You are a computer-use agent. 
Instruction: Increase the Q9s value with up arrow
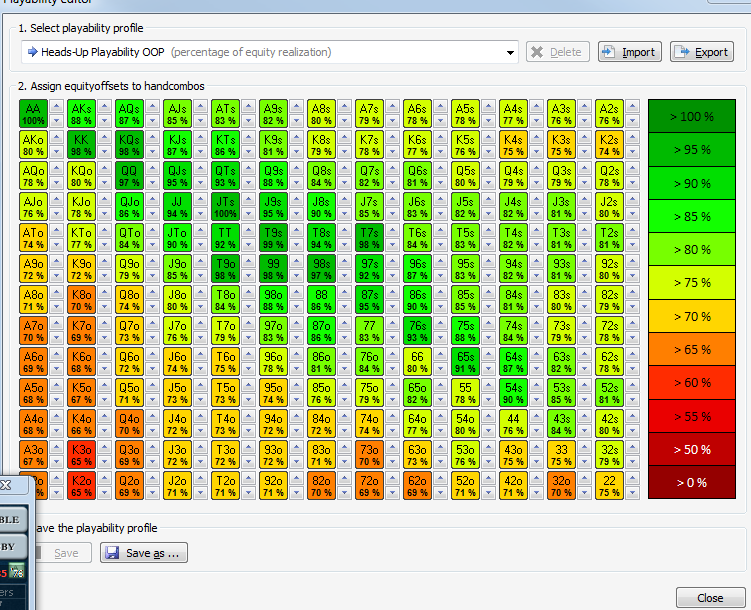click(296, 169)
